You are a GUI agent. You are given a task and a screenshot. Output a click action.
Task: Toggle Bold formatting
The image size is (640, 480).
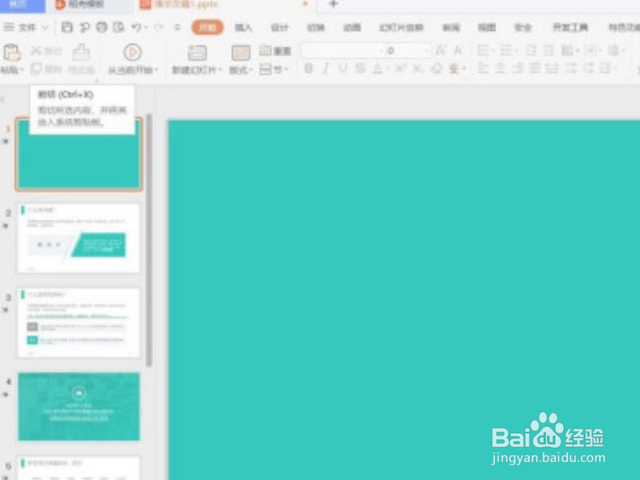(x=309, y=68)
